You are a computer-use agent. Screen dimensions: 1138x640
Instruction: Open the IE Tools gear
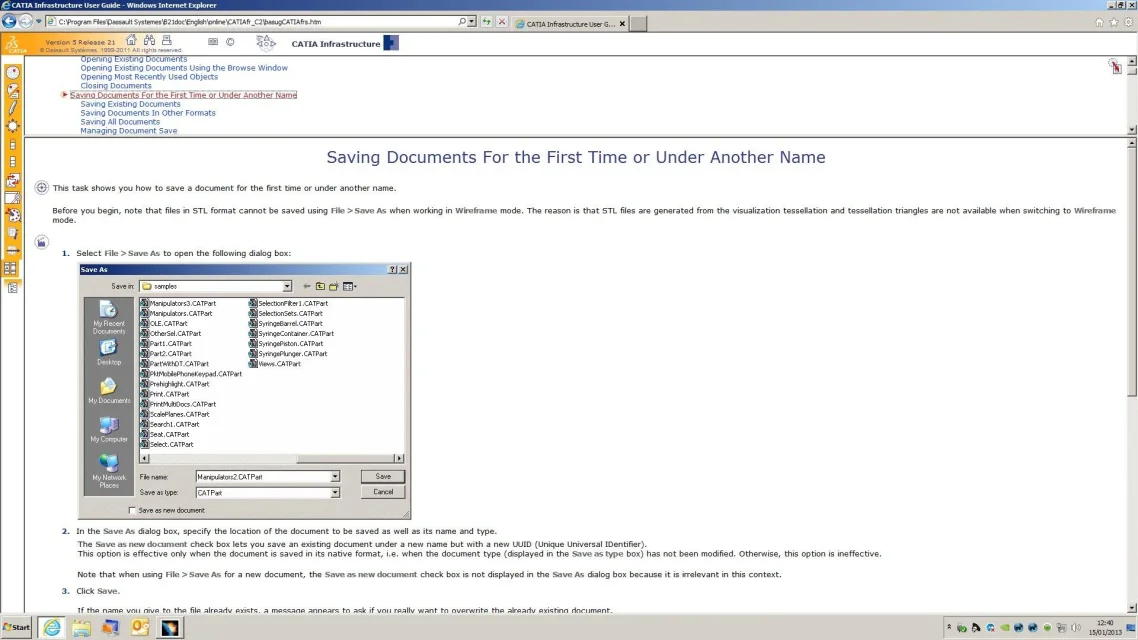1129,22
